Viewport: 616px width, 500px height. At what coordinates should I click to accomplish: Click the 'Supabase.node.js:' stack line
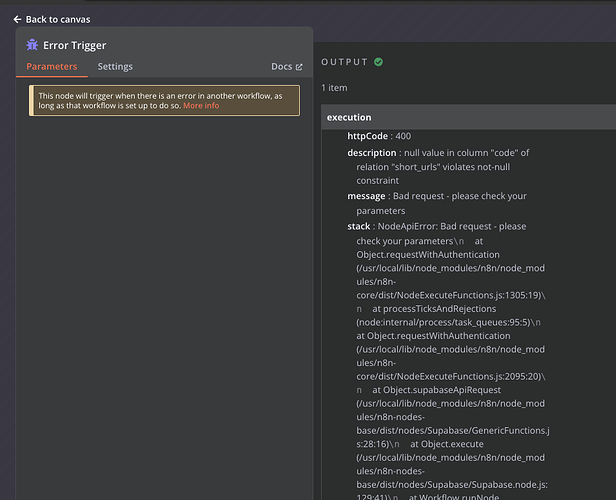point(452,485)
